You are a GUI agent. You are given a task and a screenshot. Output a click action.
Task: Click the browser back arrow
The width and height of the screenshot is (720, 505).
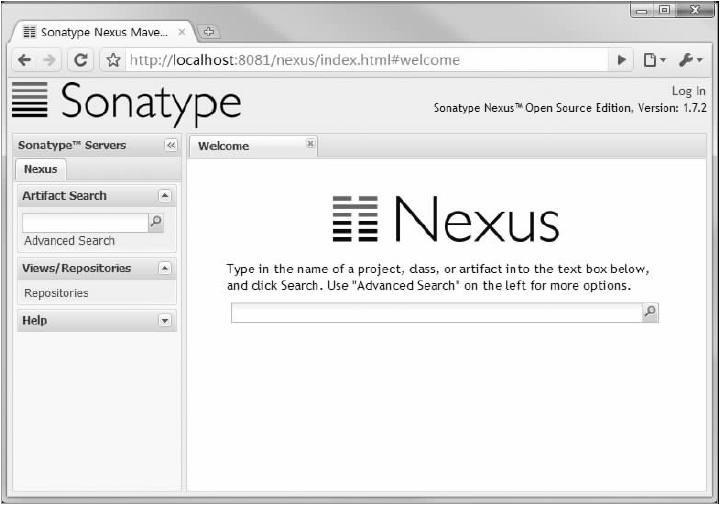tap(24, 60)
